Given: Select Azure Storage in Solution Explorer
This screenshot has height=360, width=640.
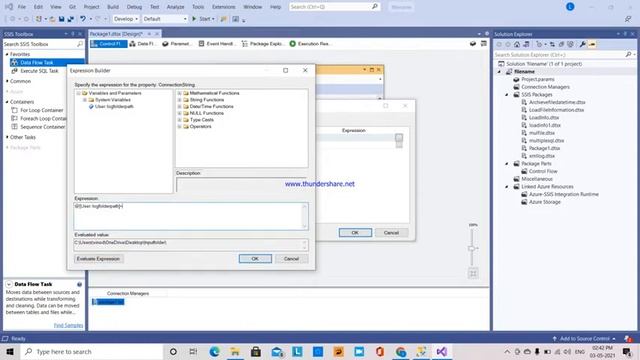Looking at the screenshot, I should click(x=544, y=202).
